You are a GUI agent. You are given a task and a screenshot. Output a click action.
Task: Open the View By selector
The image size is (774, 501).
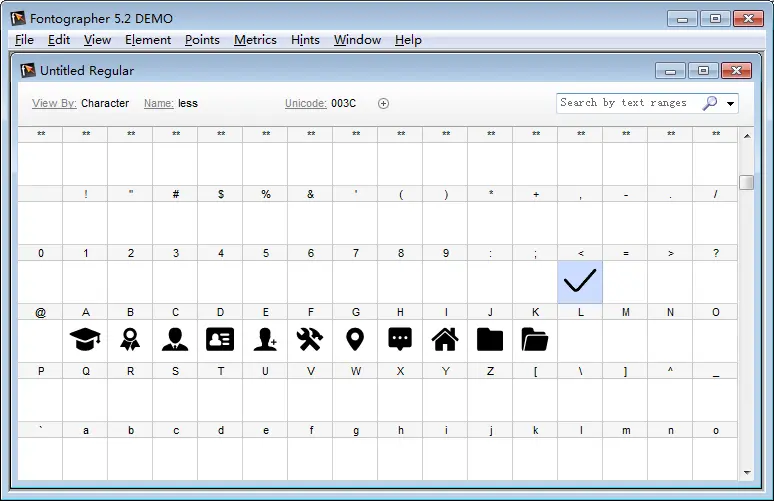pos(54,103)
